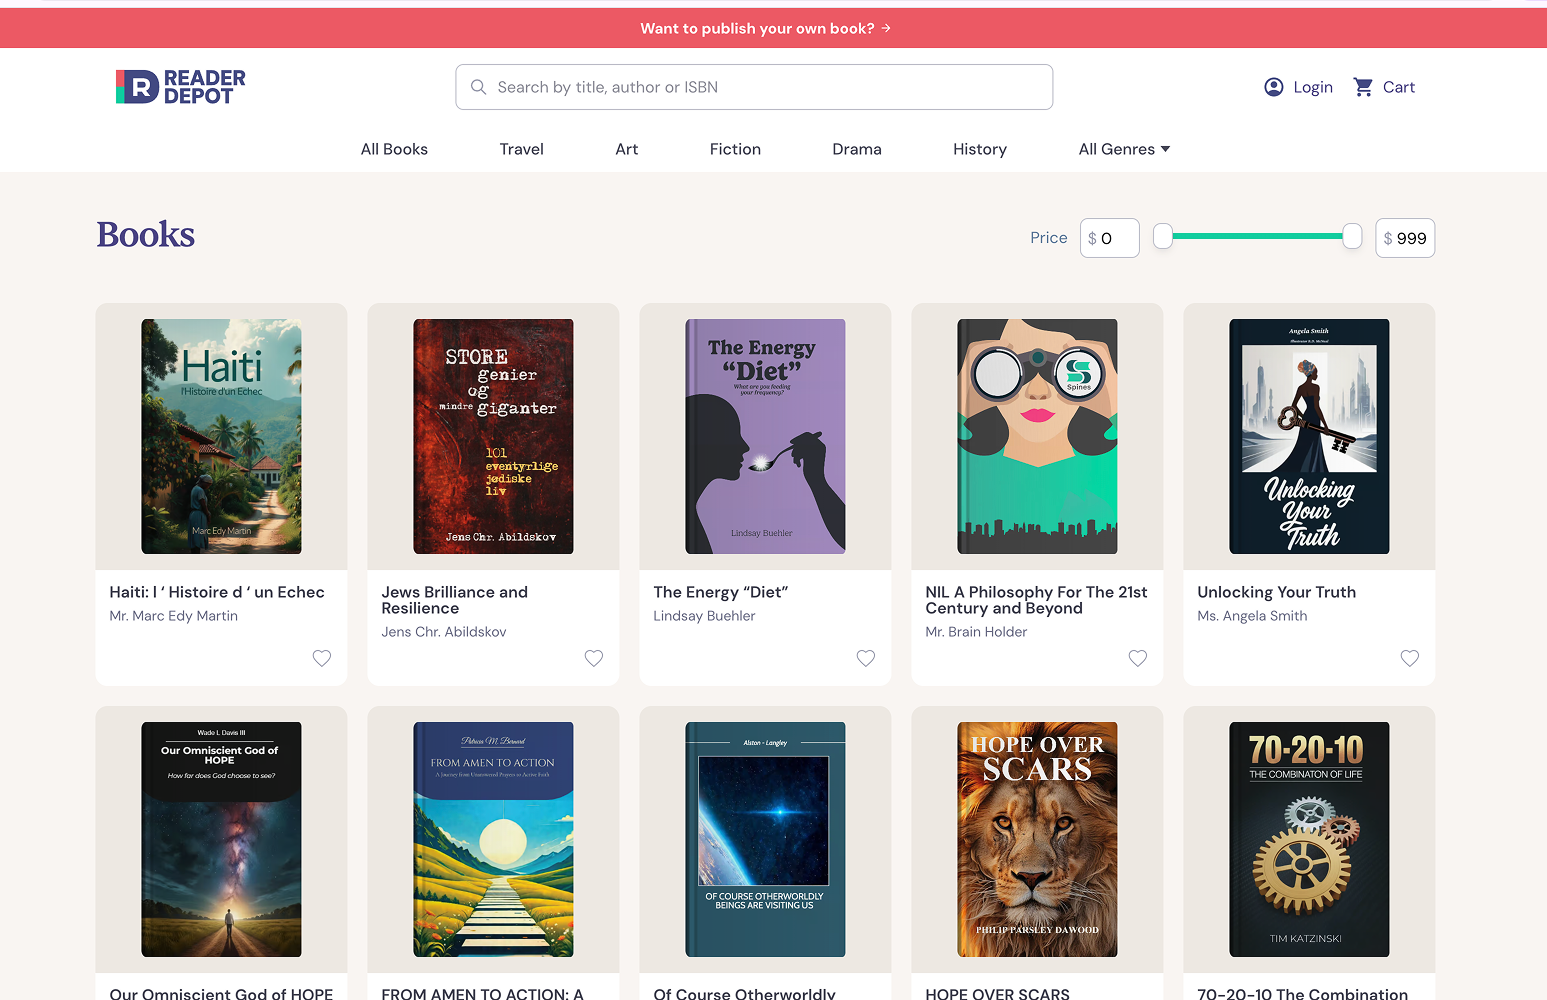Image resolution: width=1547 pixels, height=1000 pixels.
Task: Click the user account login icon
Action: pyautogui.click(x=1274, y=87)
